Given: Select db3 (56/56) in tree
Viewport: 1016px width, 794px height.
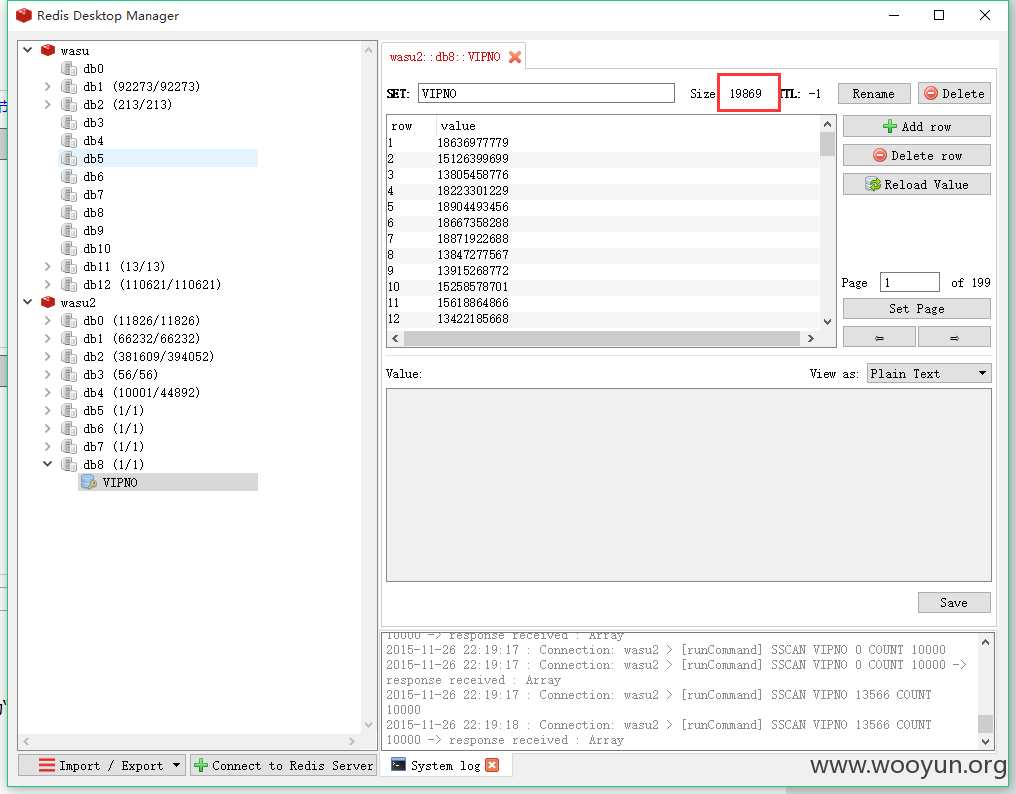Looking at the screenshot, I should point(121,374).
